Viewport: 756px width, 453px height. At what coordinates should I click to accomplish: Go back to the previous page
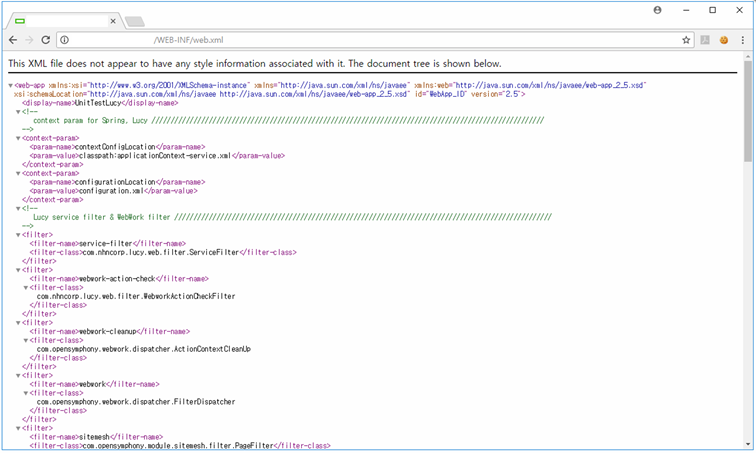click(x=13, y=40)
